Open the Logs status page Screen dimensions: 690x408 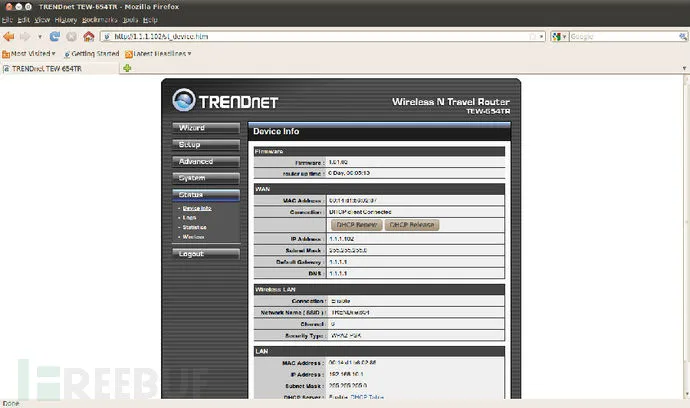coord(189,217)
